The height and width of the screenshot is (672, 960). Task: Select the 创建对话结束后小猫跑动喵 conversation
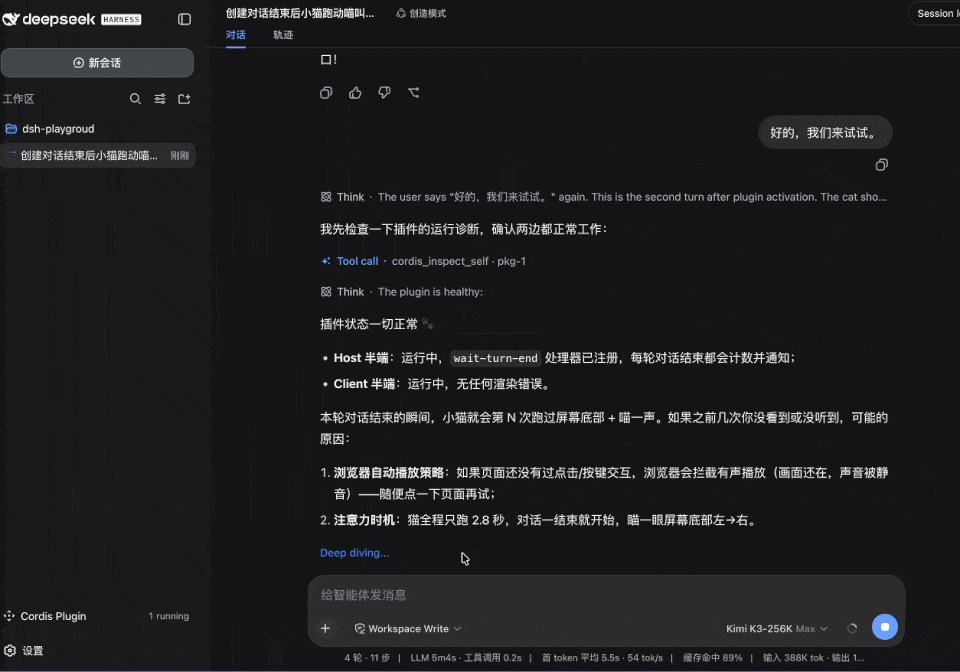click(98, 155)
